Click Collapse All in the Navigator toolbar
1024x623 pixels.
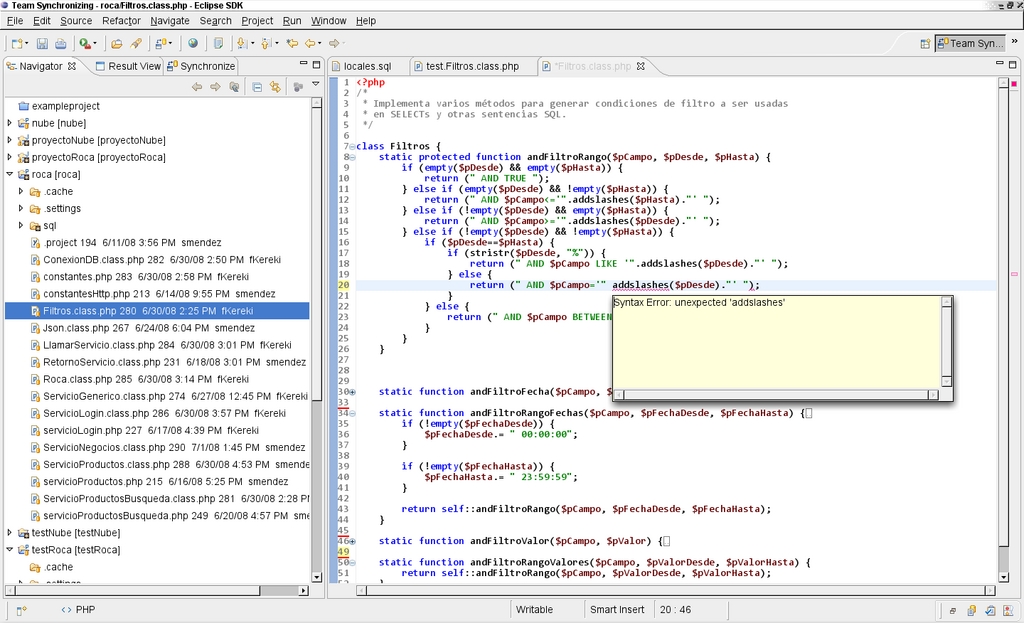point(257,87)
